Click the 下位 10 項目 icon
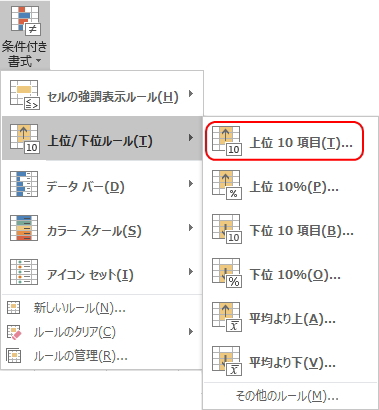This screenshot has height=410, width=379. pos(227,229)
